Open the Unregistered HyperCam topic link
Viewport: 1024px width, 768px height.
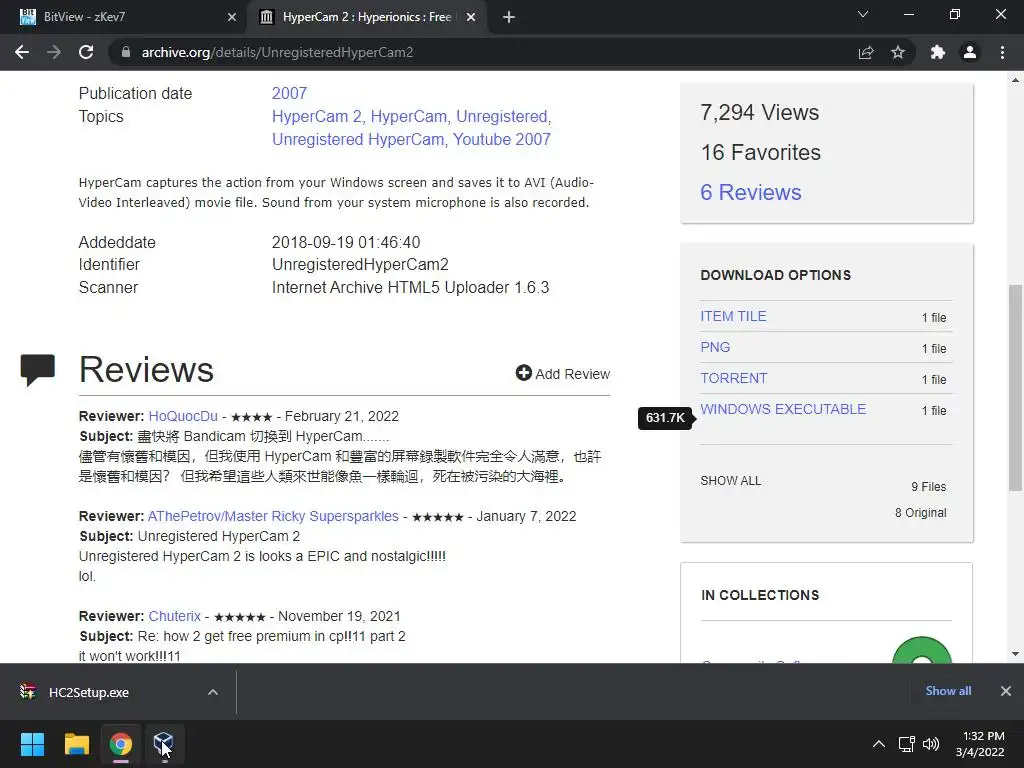(360, 139)
